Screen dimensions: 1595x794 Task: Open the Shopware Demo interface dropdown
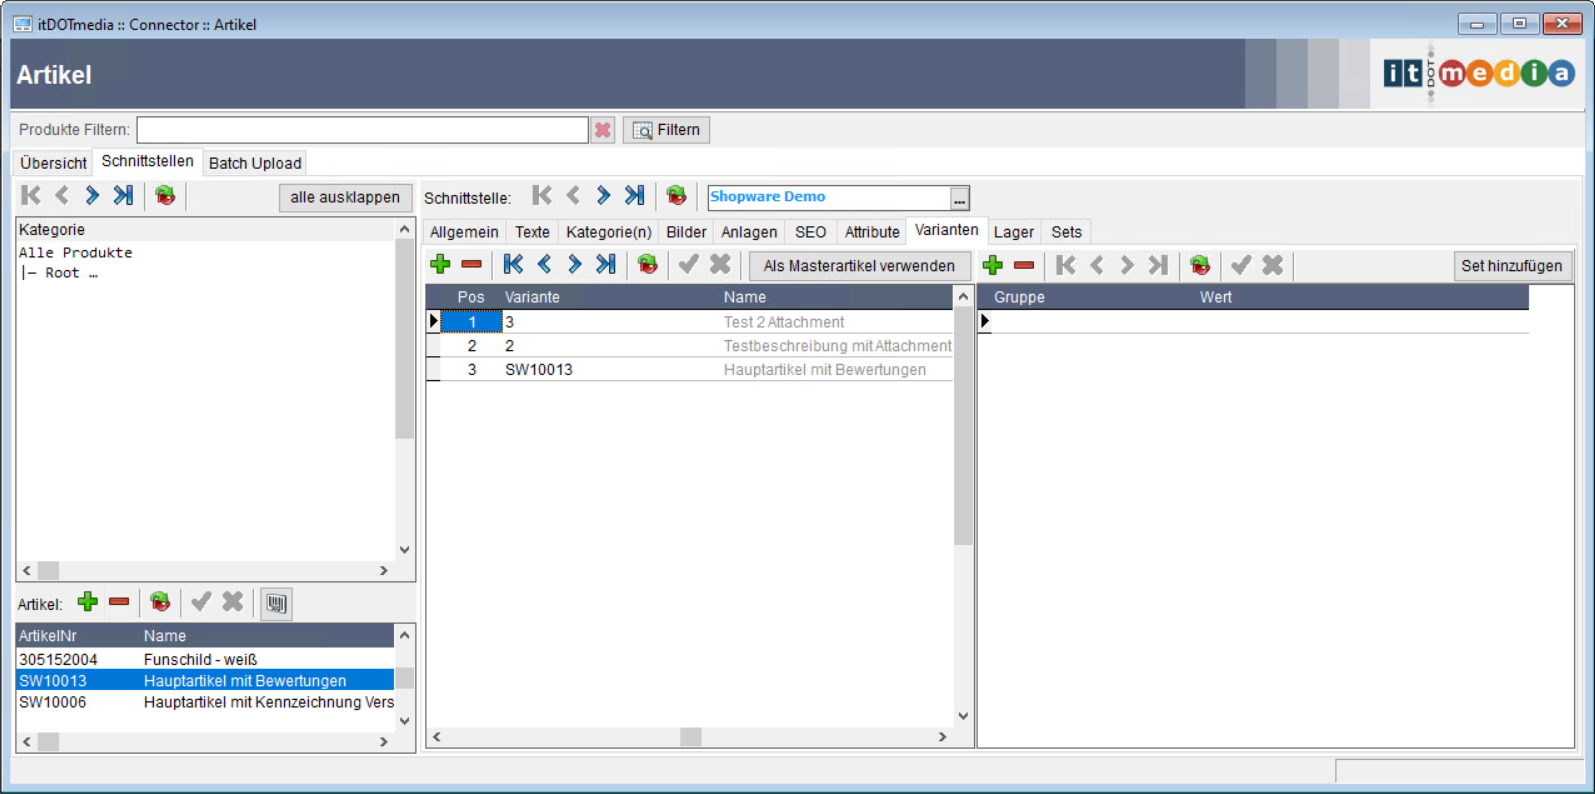click(x=959, y=198)
